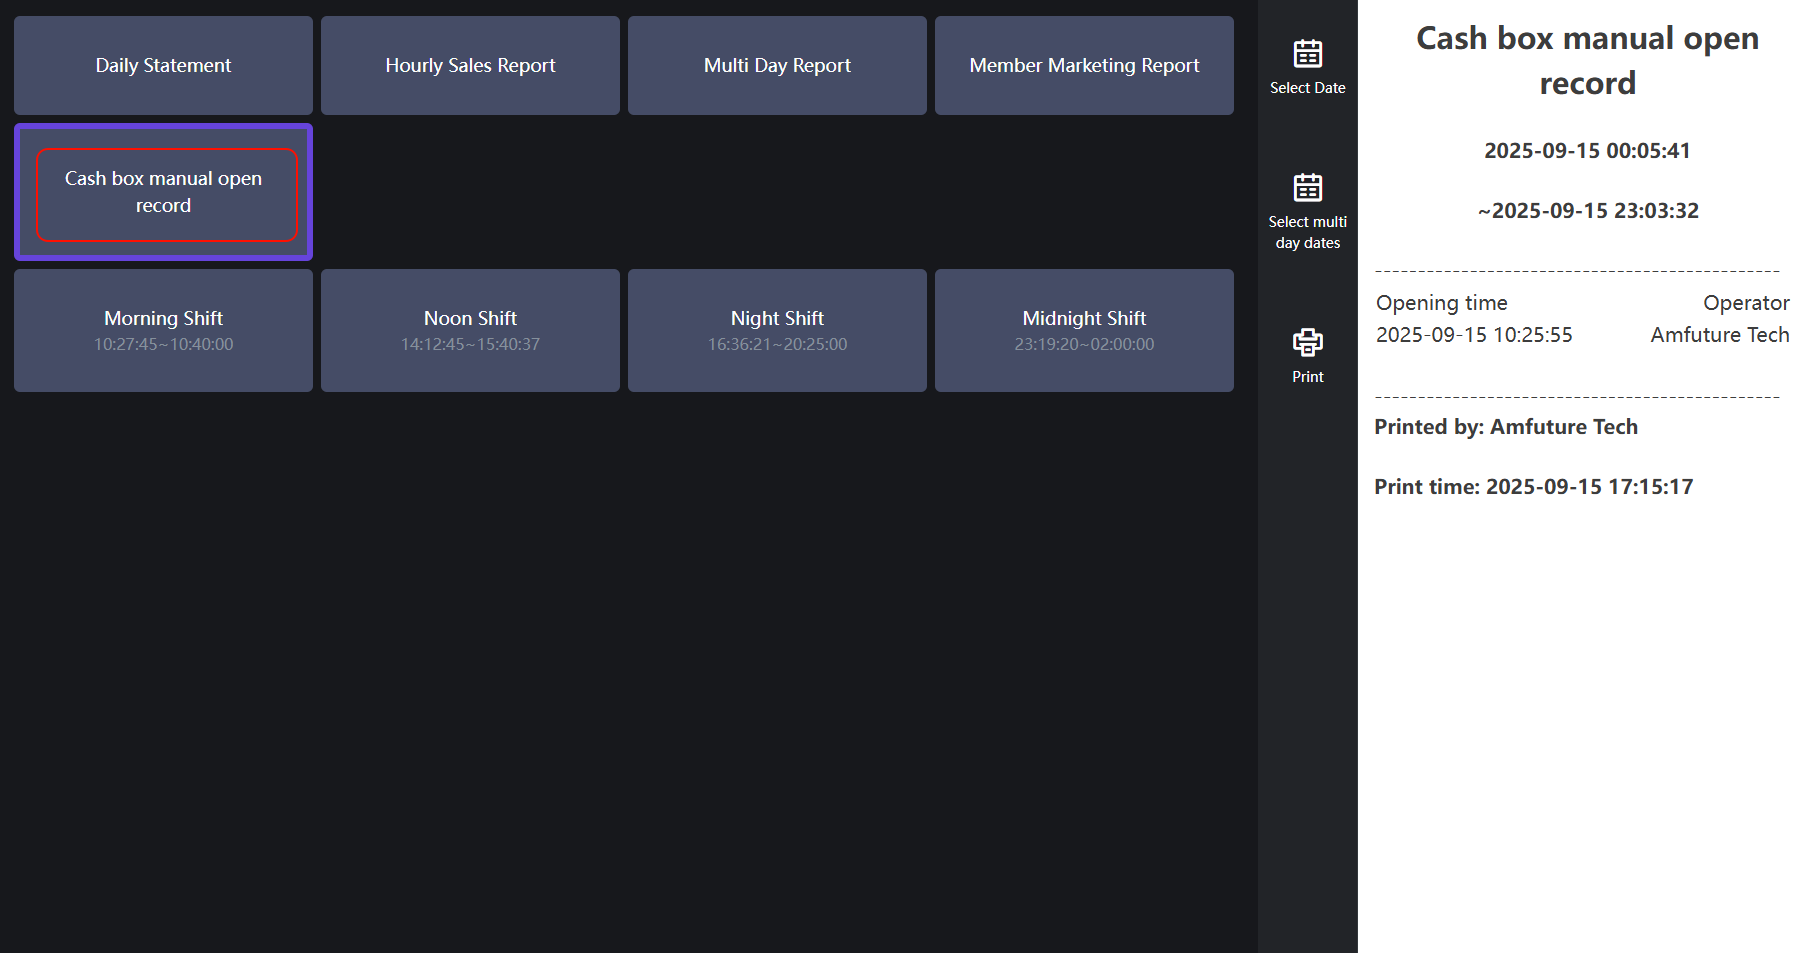Choose the Midnight Shift tile
Image resolution: width=1818 pixels, height=953 pixels.
[x=1084, y=330]
